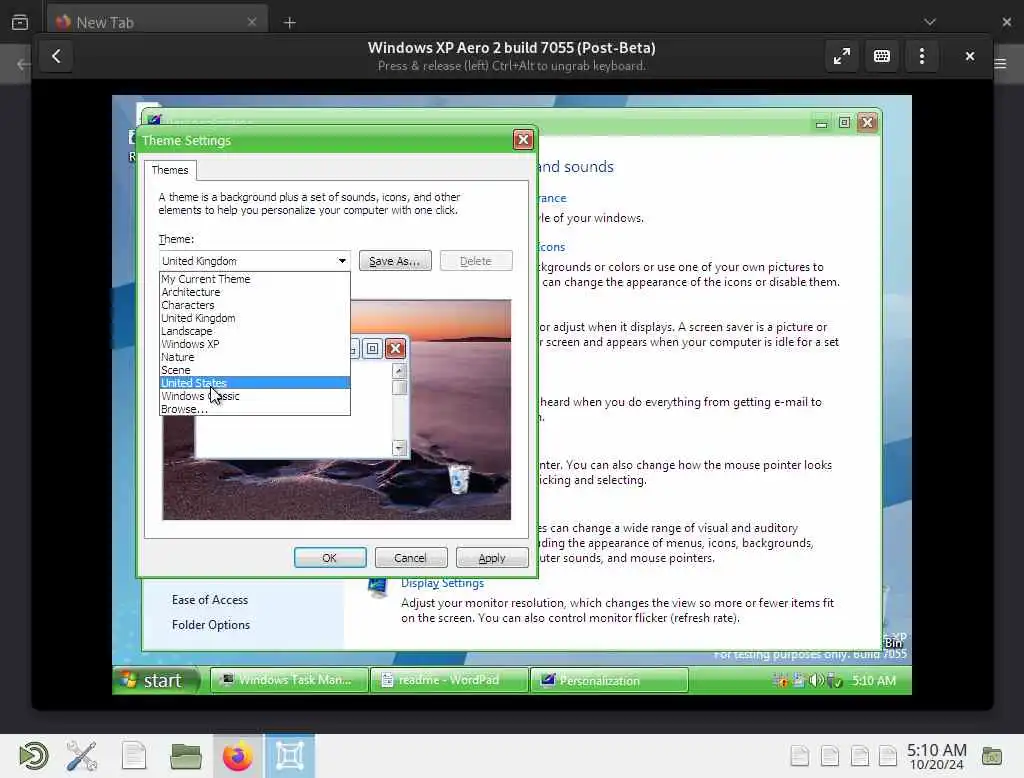Collapse the Theme combo box arrow
This screenshot has height=778, width=1024.
click(342, 261)
